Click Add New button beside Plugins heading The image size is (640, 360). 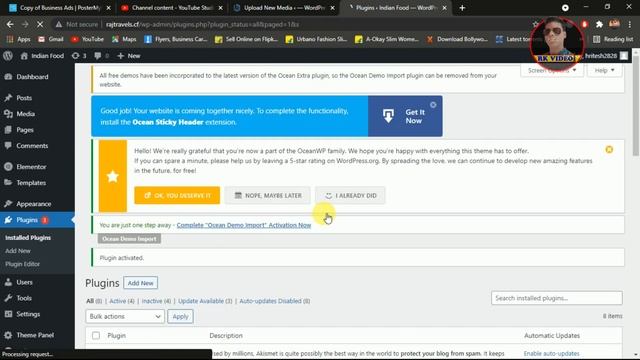coord(140,283)
